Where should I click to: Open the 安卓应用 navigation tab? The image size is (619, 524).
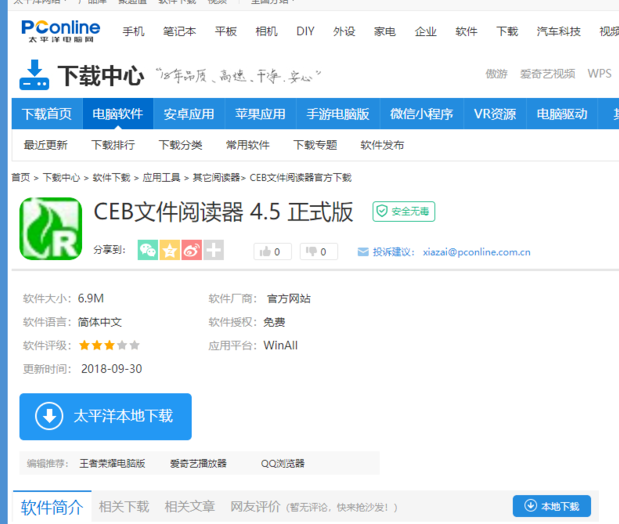188,113
